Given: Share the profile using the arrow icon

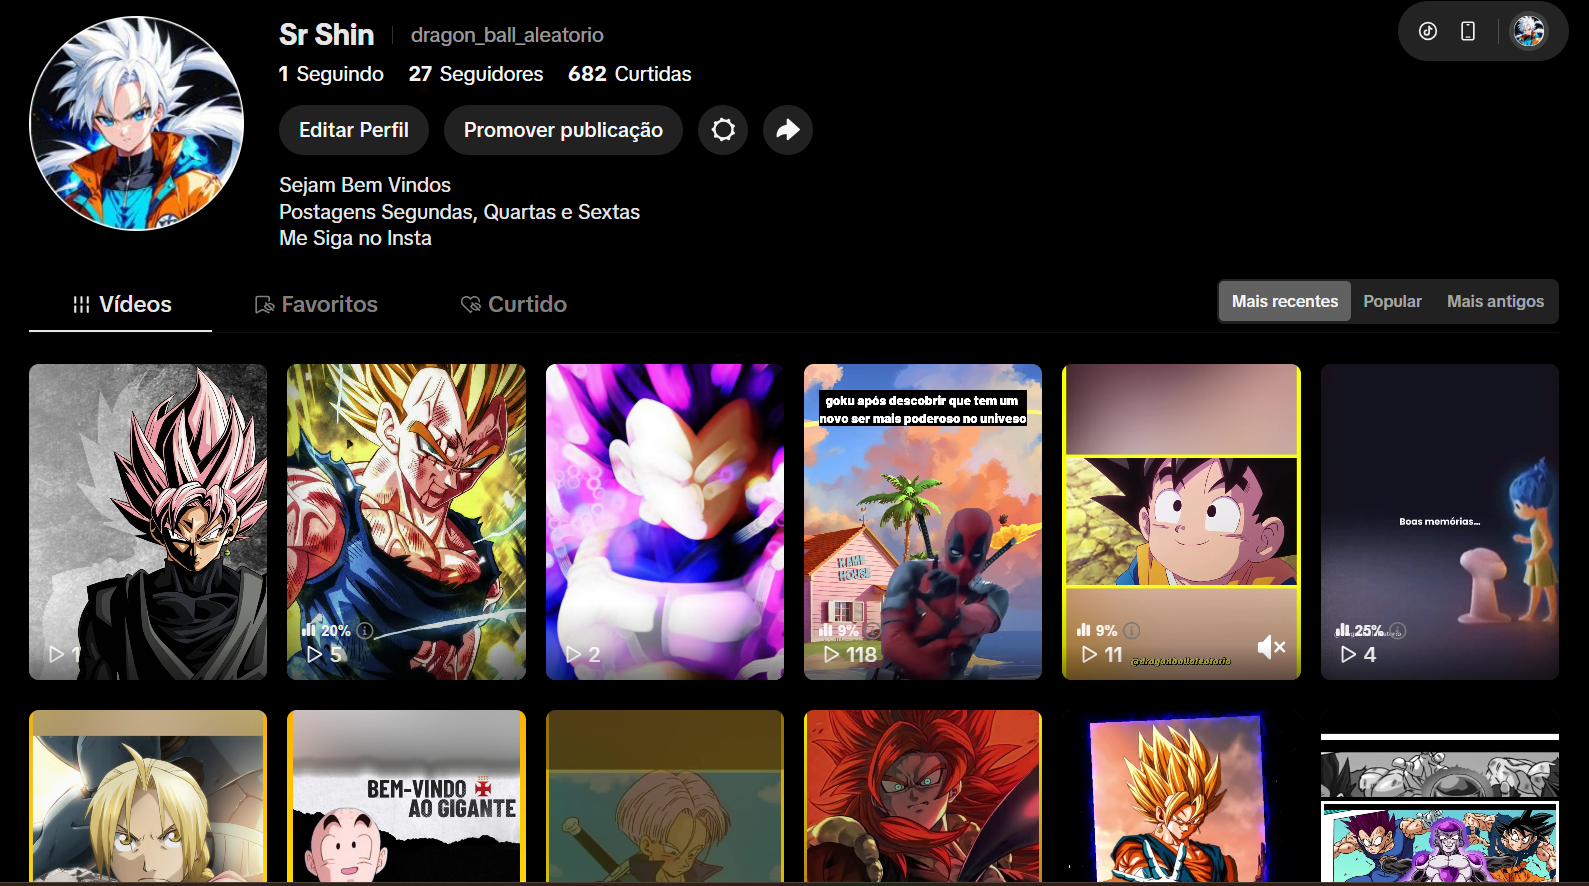Looking at the screenshot, I should (x=788, y=130).
